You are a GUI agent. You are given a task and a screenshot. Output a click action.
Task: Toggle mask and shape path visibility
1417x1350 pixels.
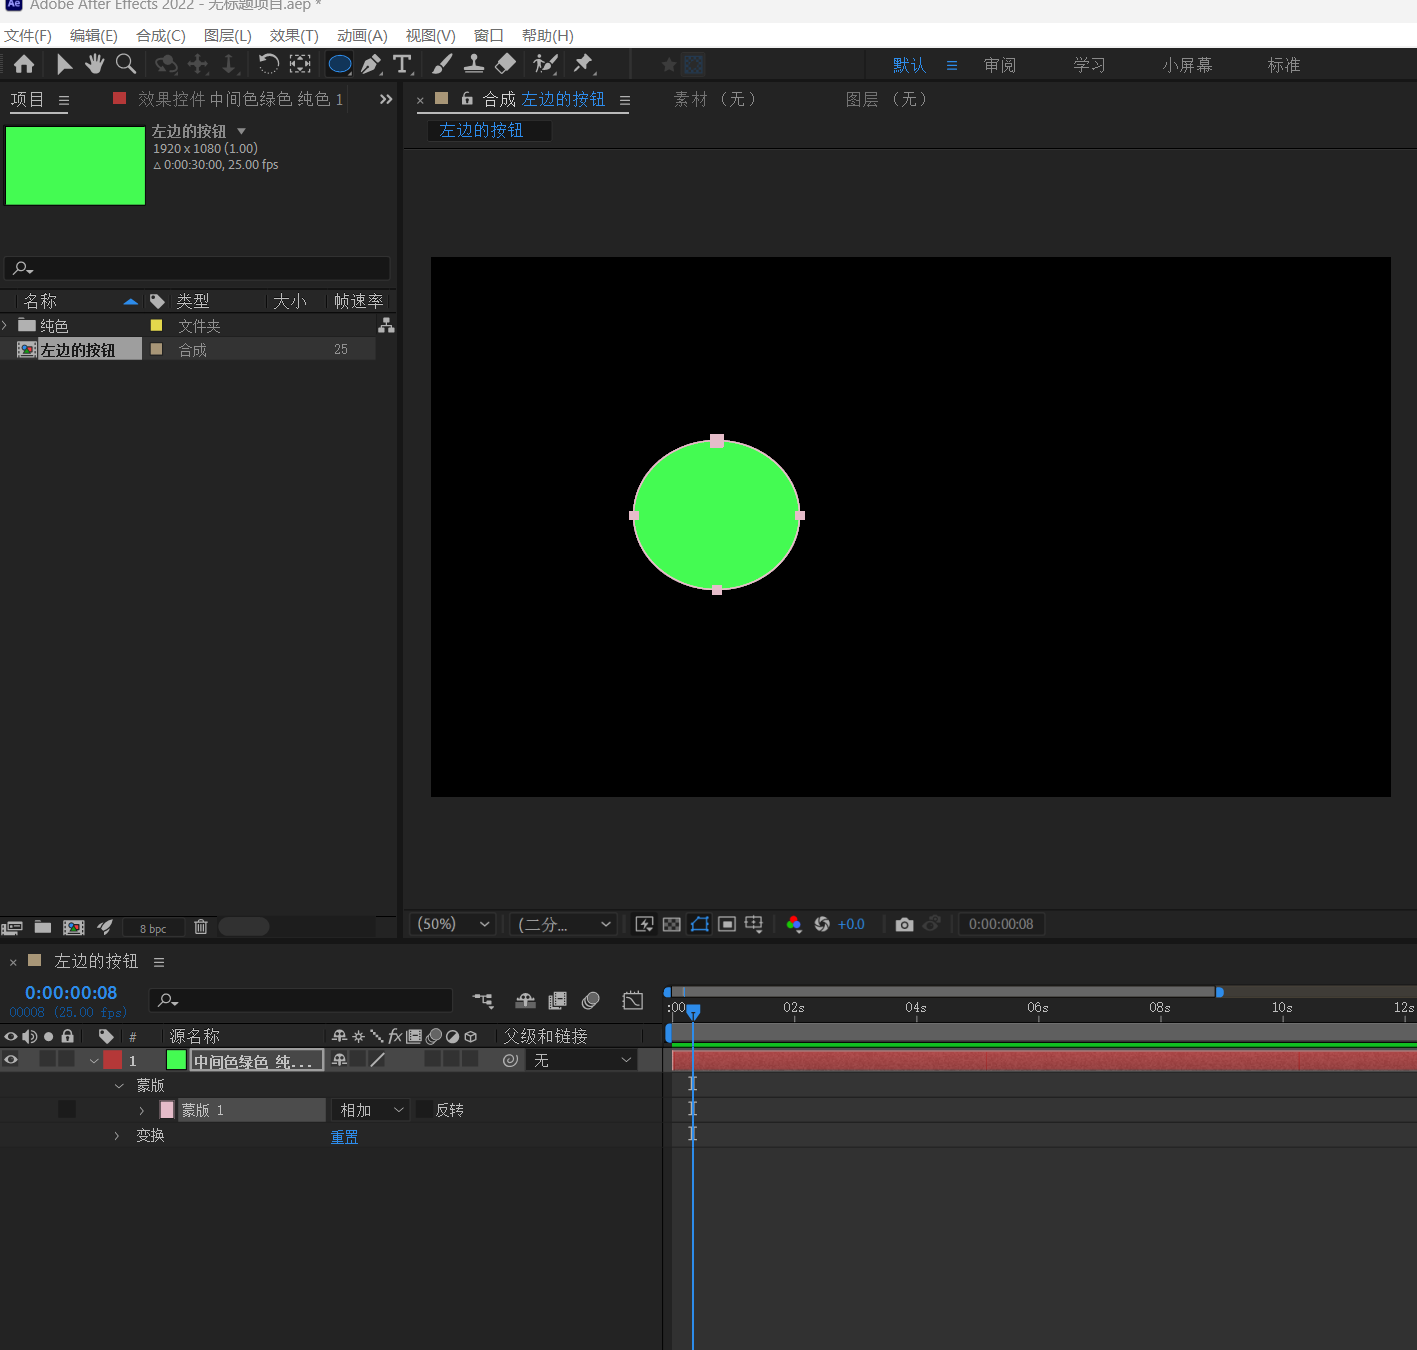pyautogui.click(x=700, y=924)
